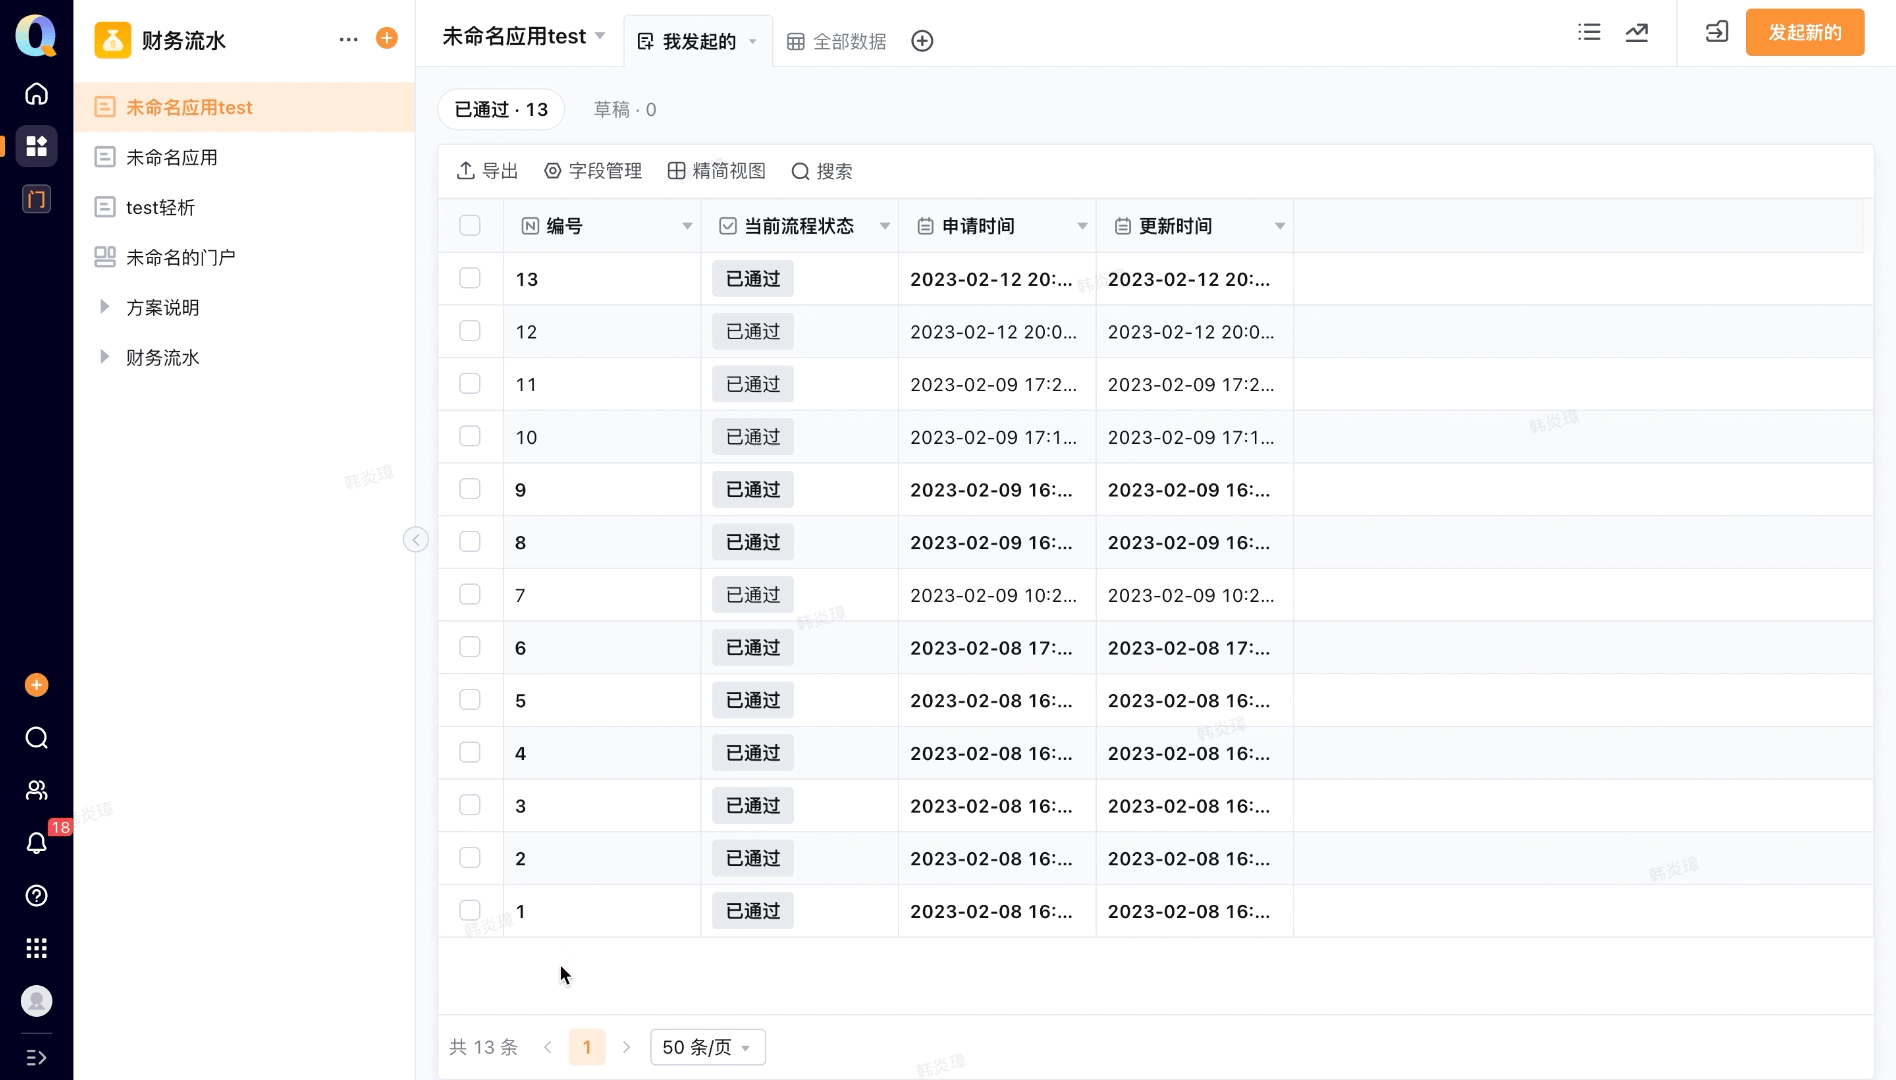The image size is (1896, 1080).
Task: Open the 搜索 search toolbar item
Action: (822, 171)
